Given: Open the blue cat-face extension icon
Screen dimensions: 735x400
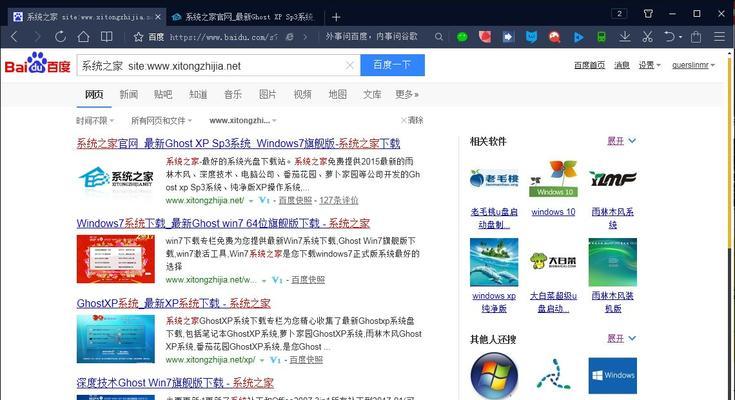Looking at the screenshot, I should (x=531, y=37).
